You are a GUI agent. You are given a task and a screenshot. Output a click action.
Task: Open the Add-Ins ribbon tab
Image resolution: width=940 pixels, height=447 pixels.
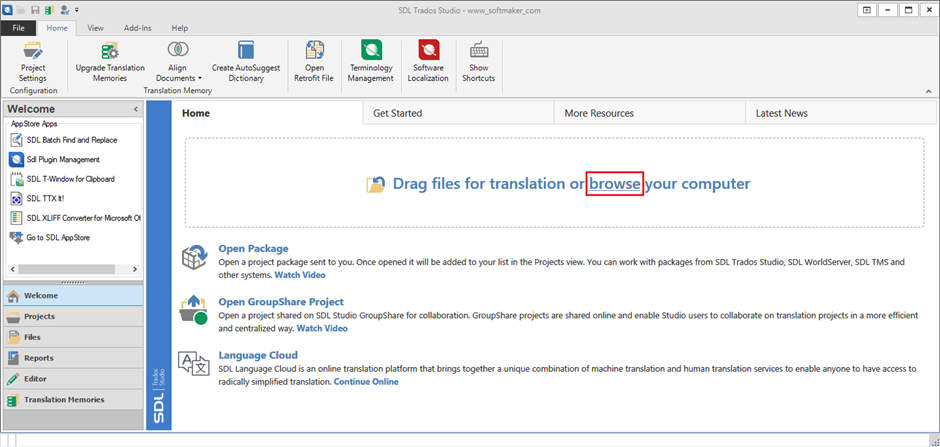(137, 28)
